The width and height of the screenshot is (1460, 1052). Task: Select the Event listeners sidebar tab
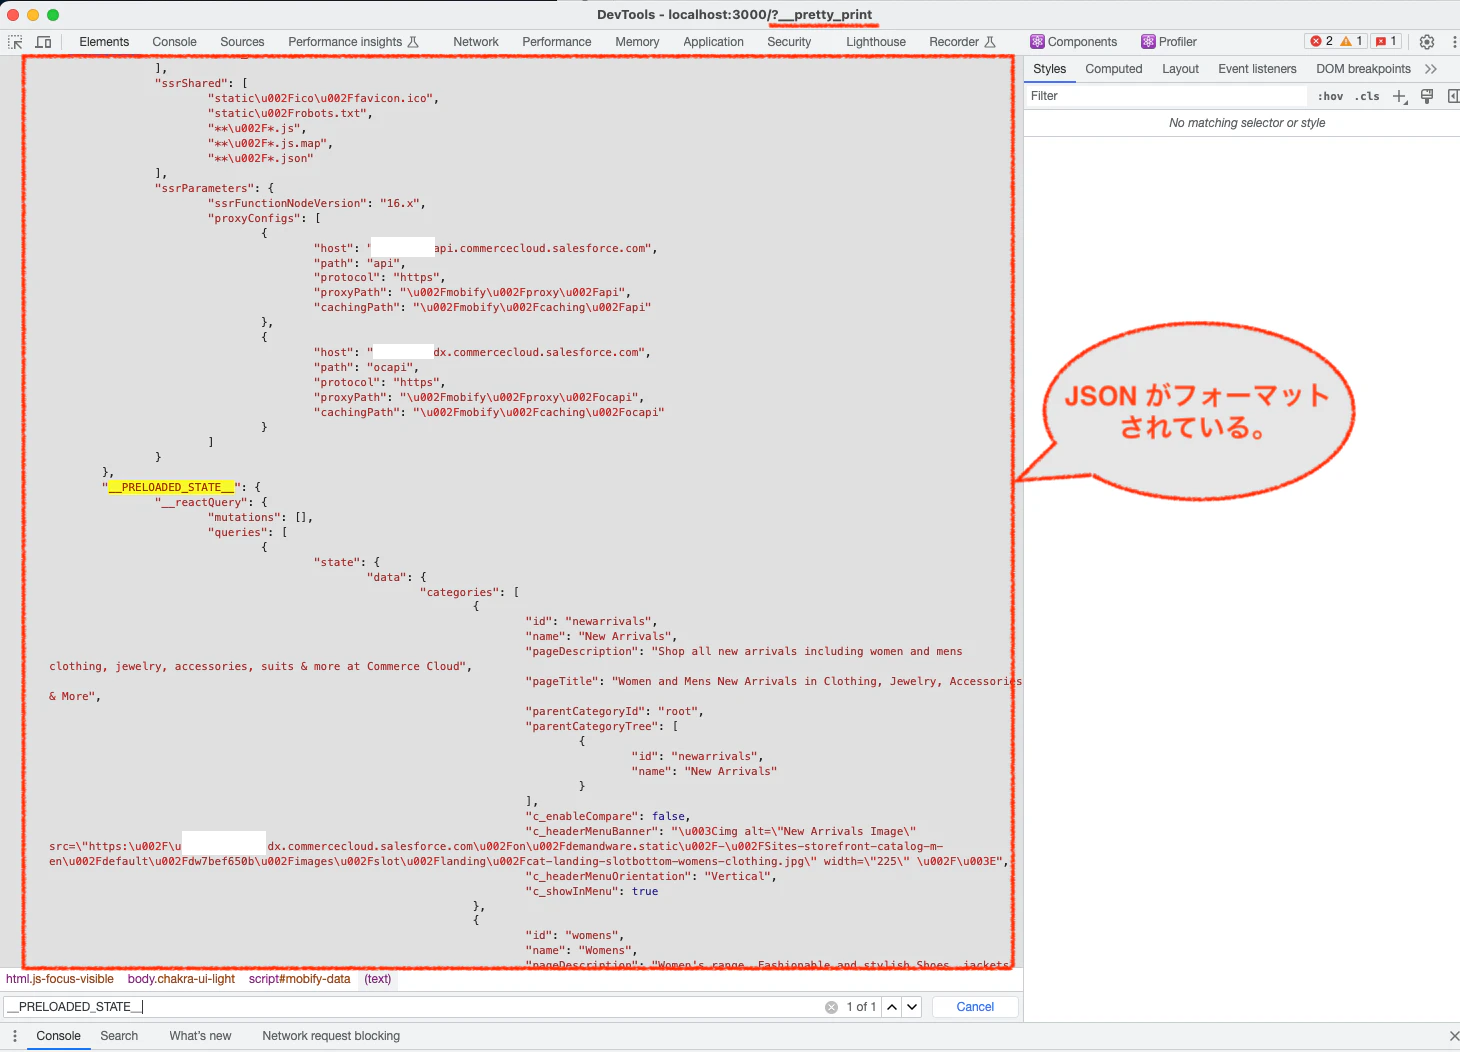1257,69
